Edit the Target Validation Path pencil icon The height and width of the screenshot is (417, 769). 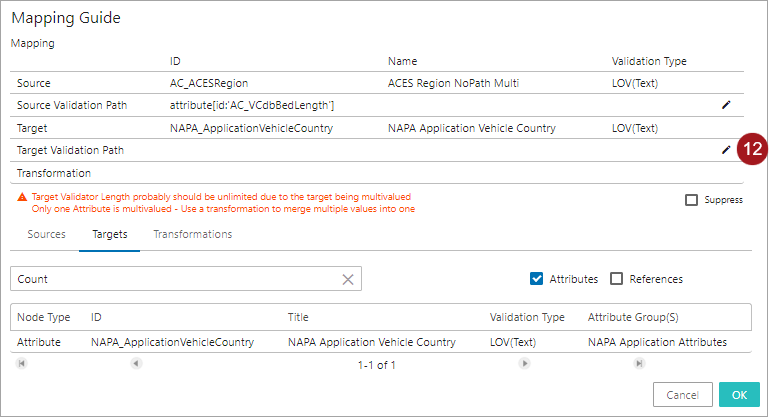tap(726, 150)
